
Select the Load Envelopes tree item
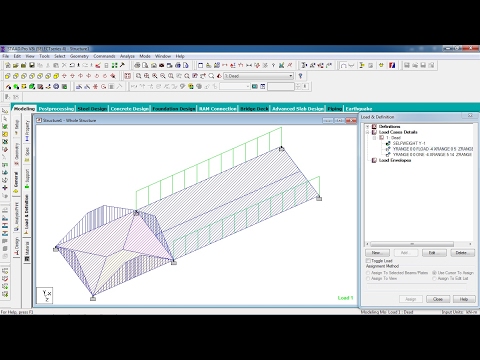(395, 160)
